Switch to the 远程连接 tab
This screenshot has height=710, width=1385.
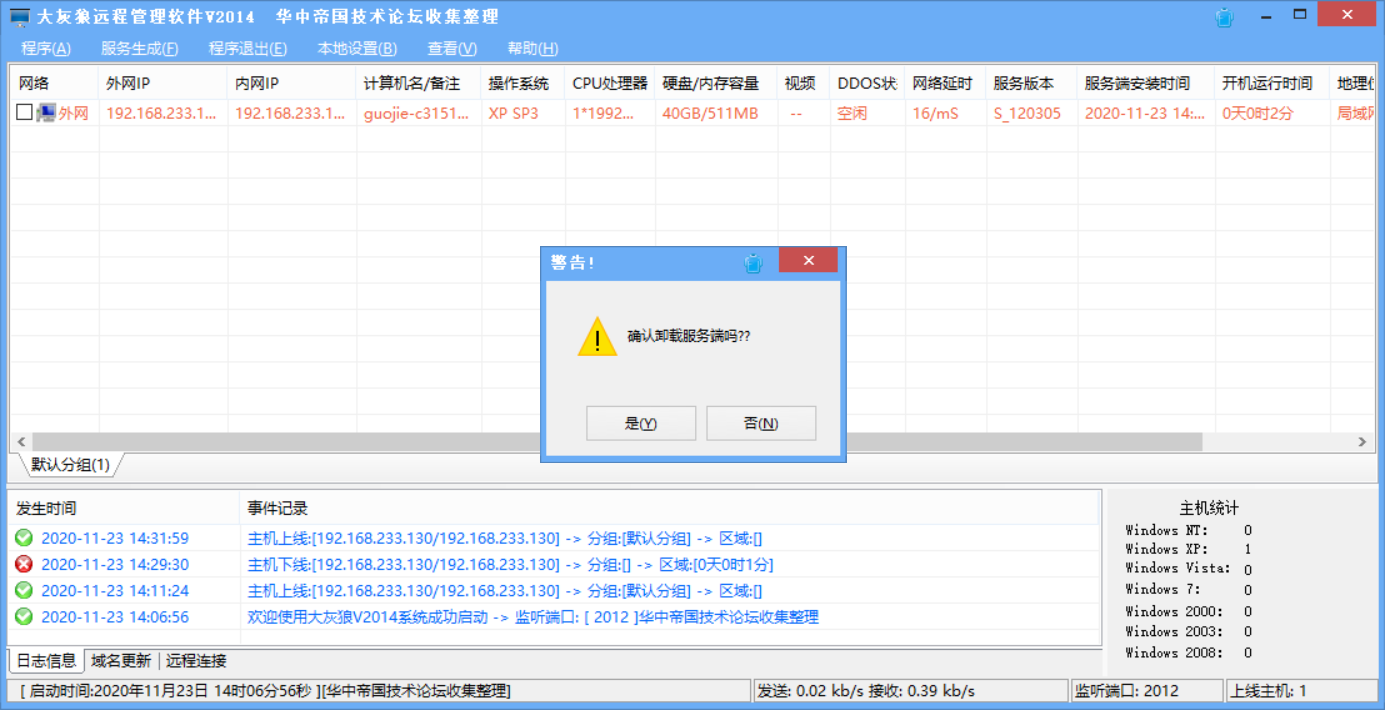[x=196, y=661]
